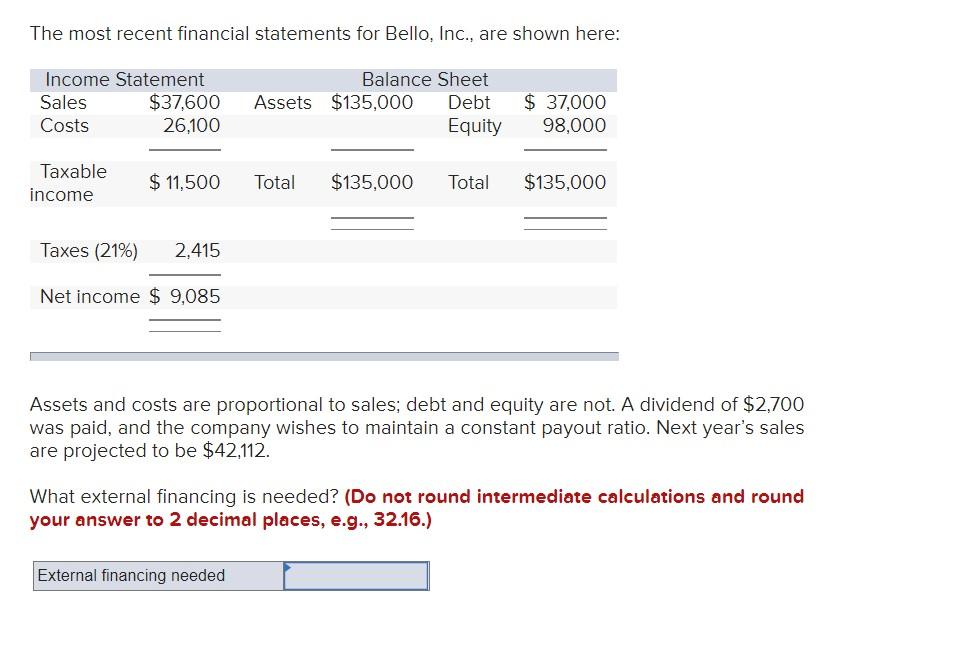This screenshot has width=954, height=661.
Task: Click the Sales figure $37,600
Action: (180, 102)
